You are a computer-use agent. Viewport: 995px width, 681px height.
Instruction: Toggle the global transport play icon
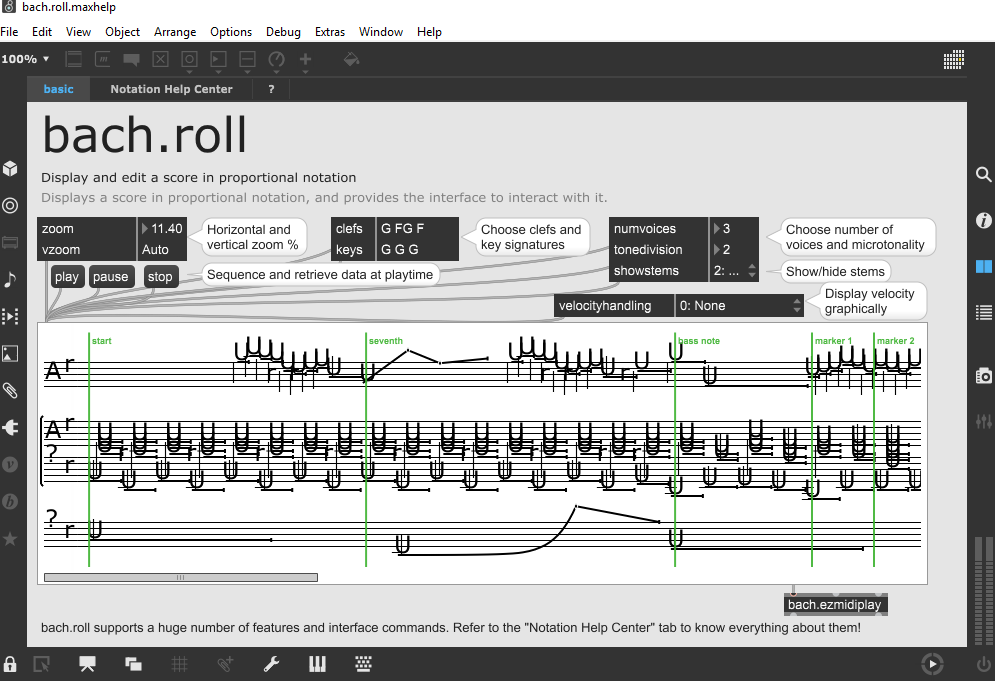click(932, 664)
